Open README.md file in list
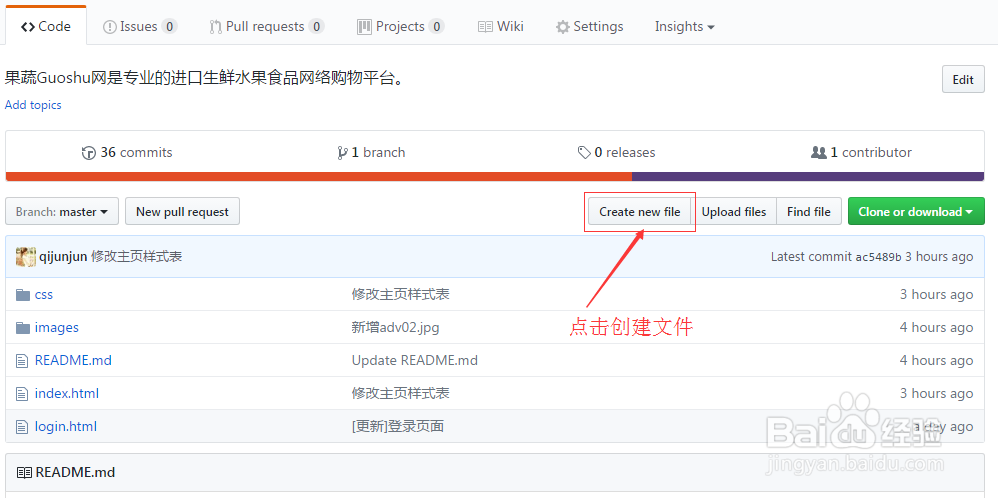998x498 pixels. point(73,360)
